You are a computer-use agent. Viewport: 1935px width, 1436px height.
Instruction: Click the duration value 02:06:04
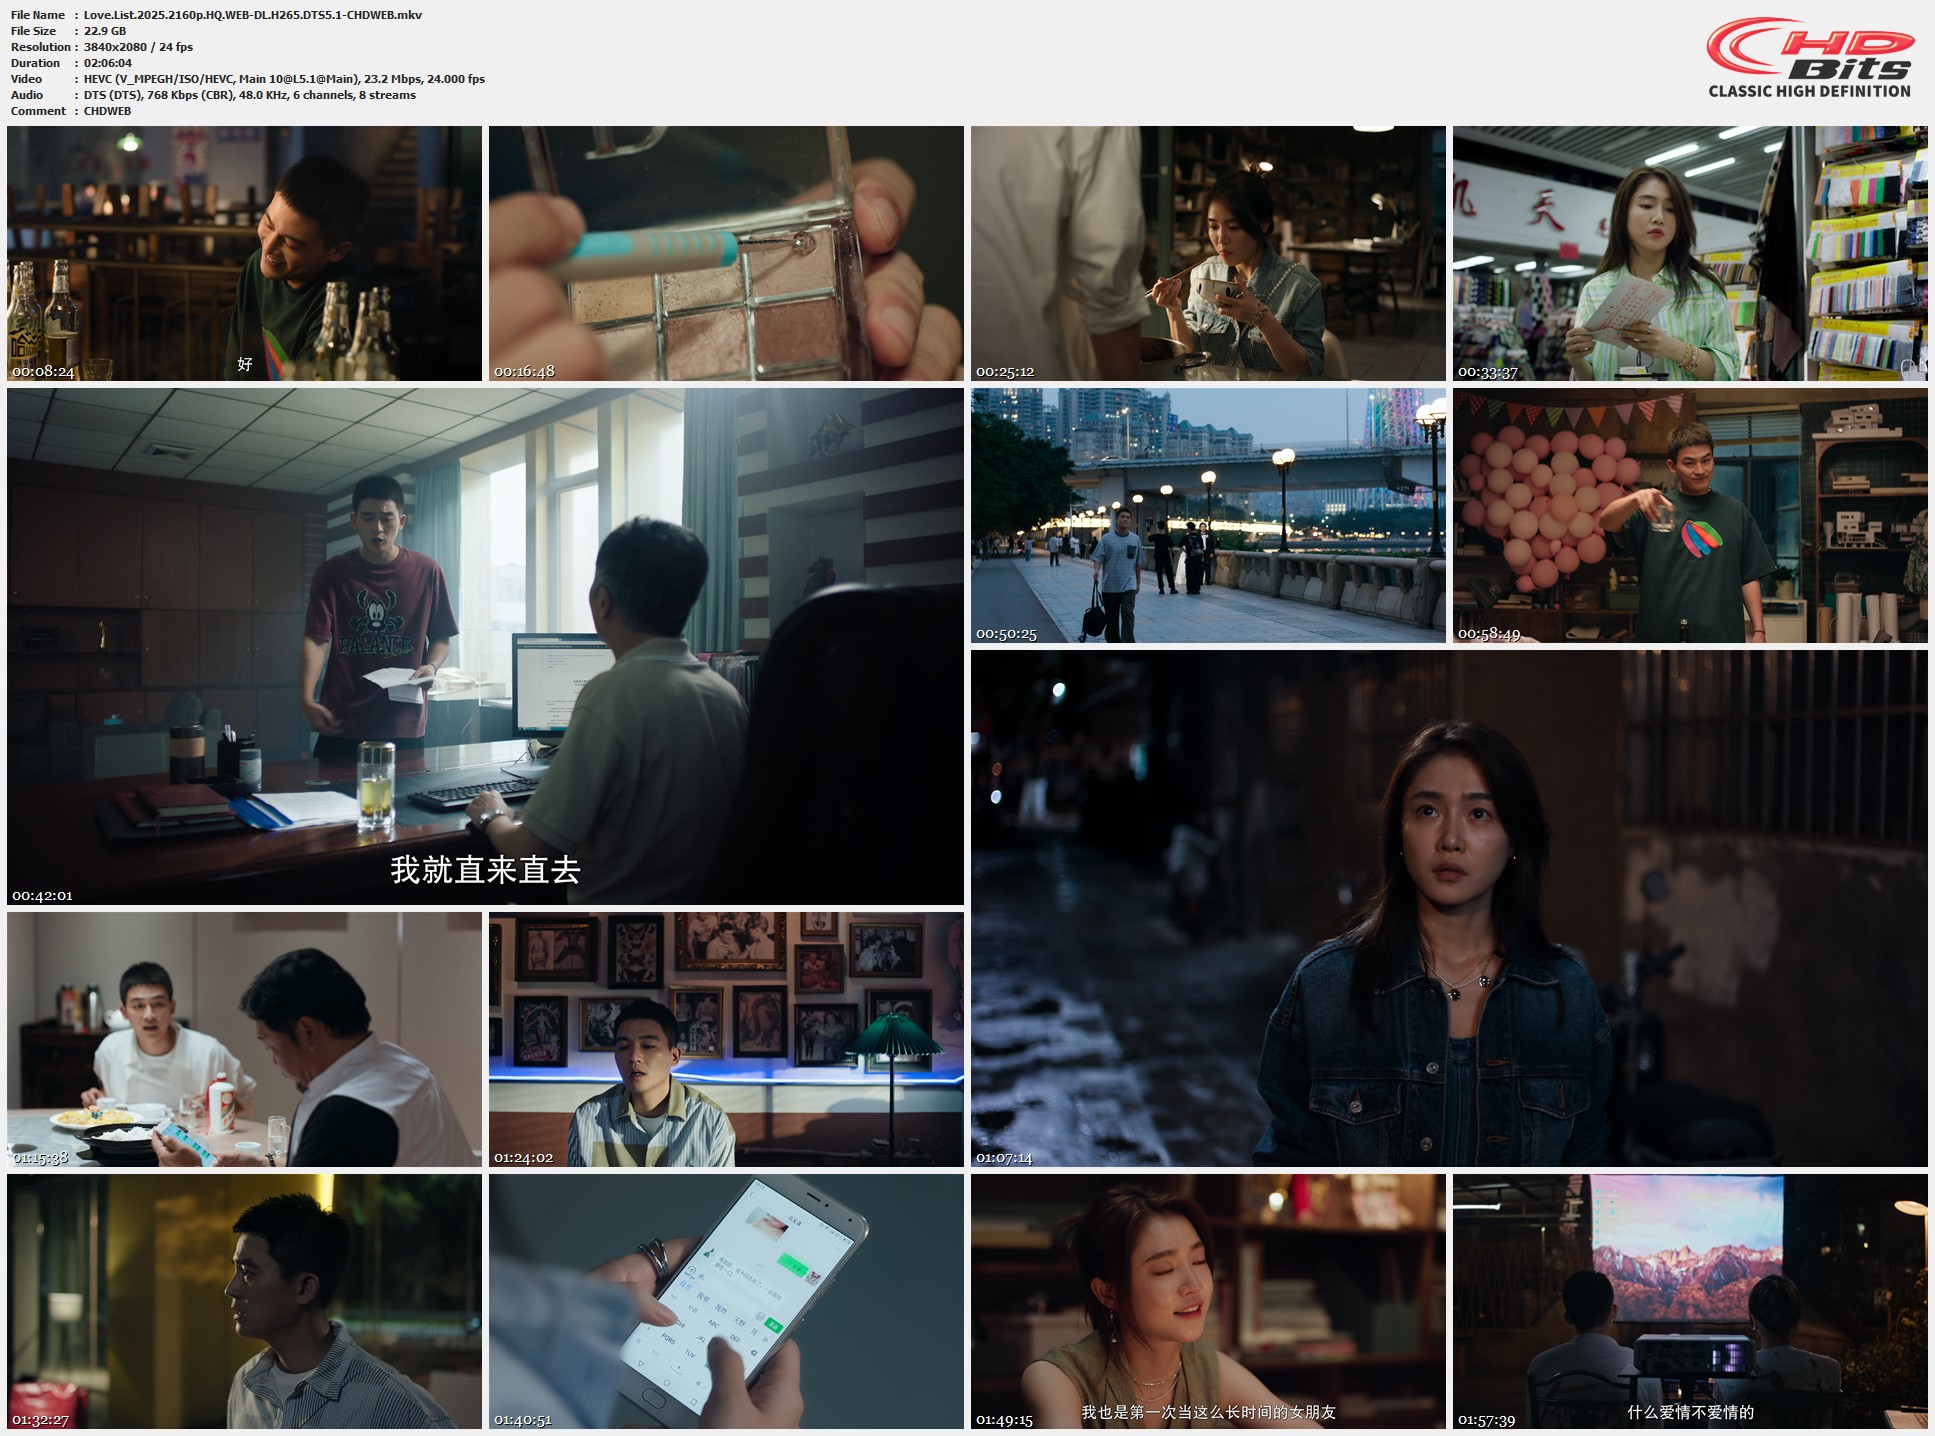108,63
